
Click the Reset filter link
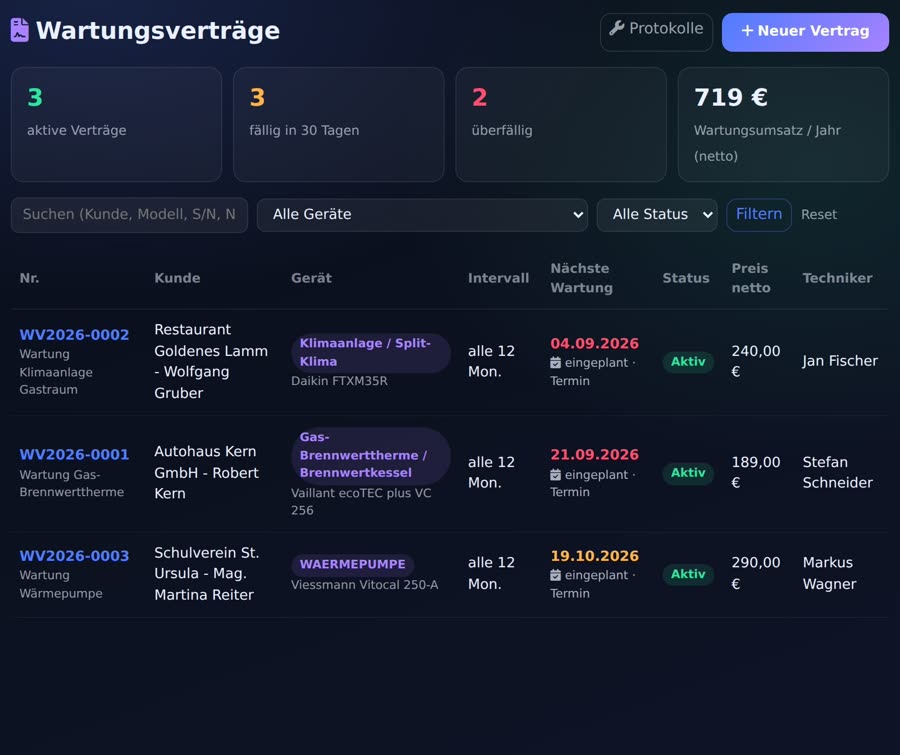coord(818,215)
